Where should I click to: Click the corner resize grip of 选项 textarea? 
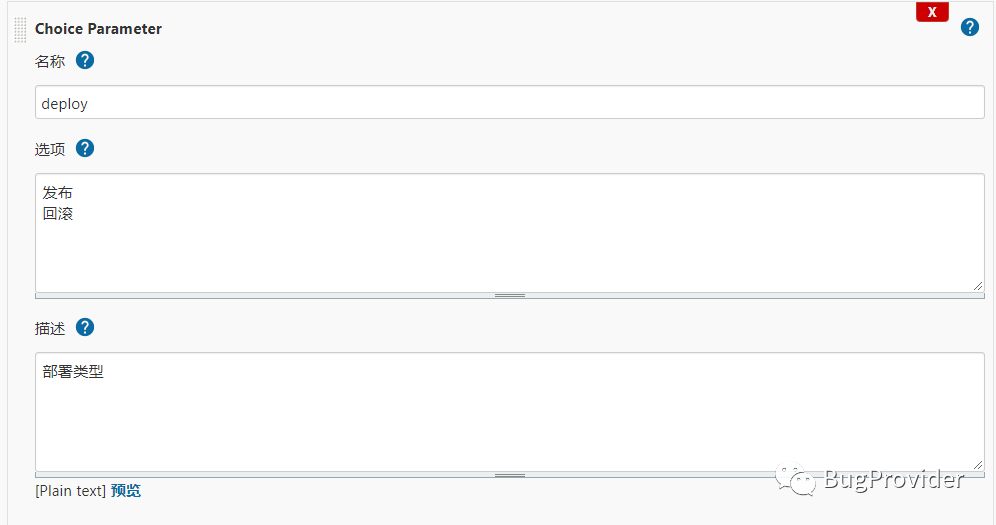pyautogui.click(x=978, y=285)
